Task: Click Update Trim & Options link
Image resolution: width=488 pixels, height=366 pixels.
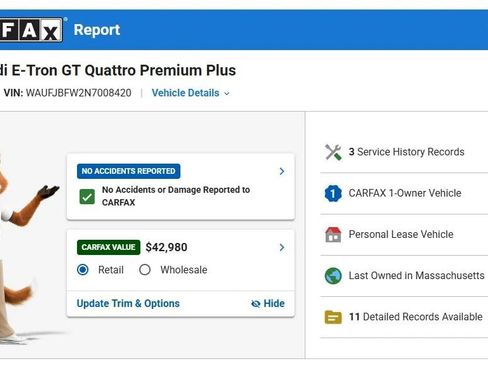Action: pos(128,304)
